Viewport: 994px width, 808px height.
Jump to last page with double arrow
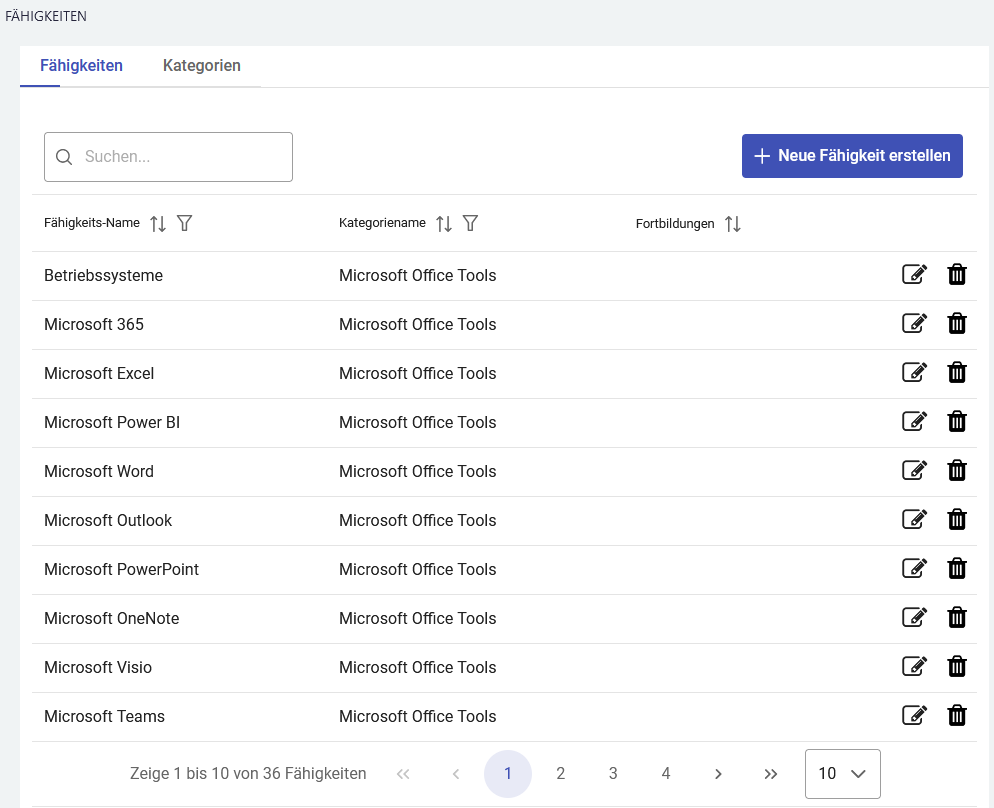[771, 774]
